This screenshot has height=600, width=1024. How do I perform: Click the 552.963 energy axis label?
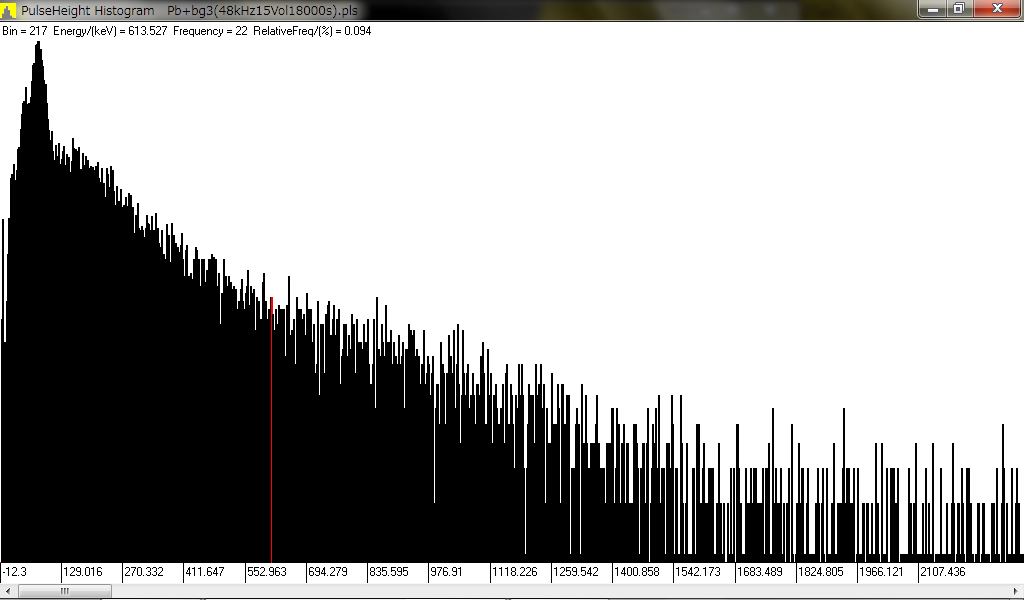[x=266, y=572]
